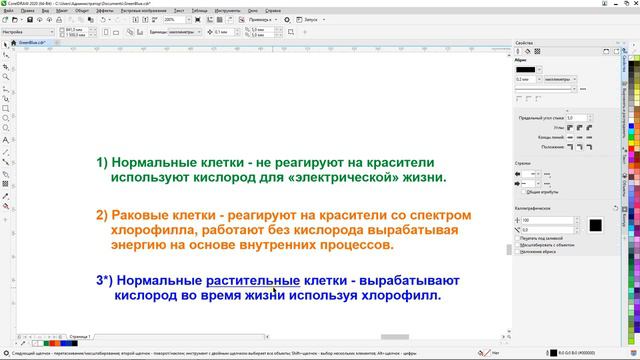Select the Polygon tool
Viewport: 640px width, 360px height.
coord(5,128)
